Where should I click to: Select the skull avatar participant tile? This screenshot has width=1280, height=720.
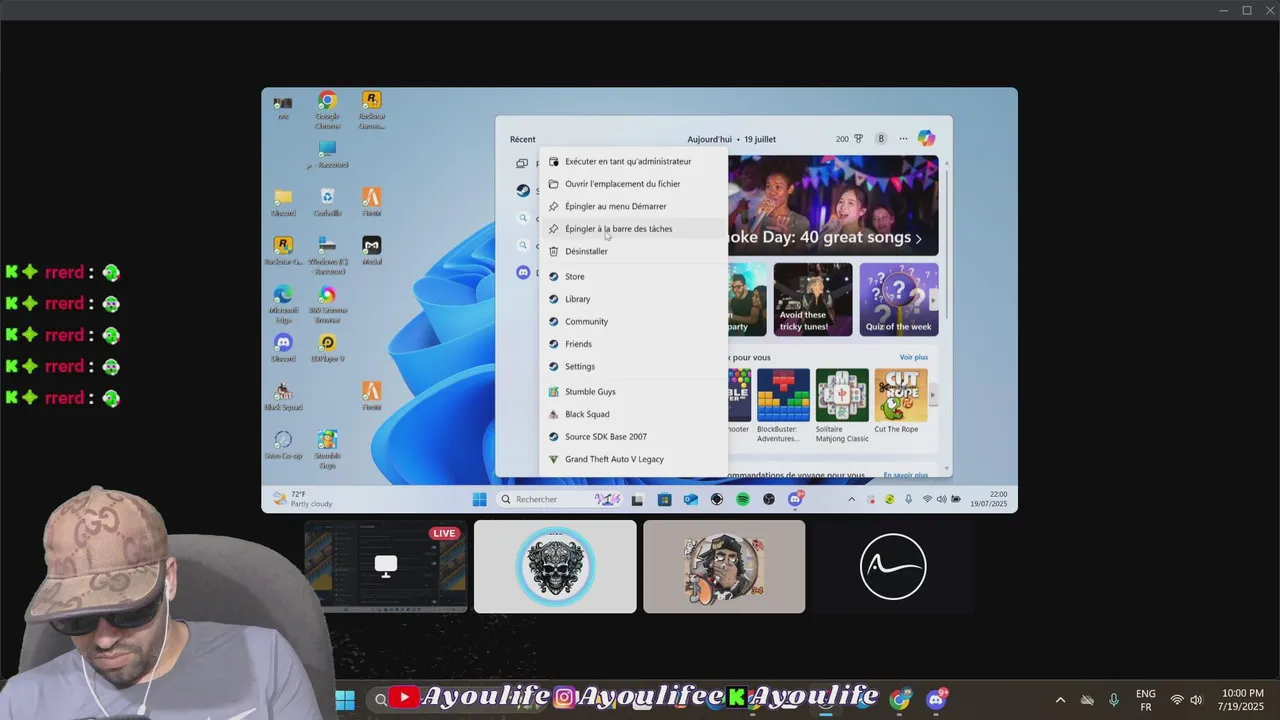pyautogui.click(x=555, y=566)
